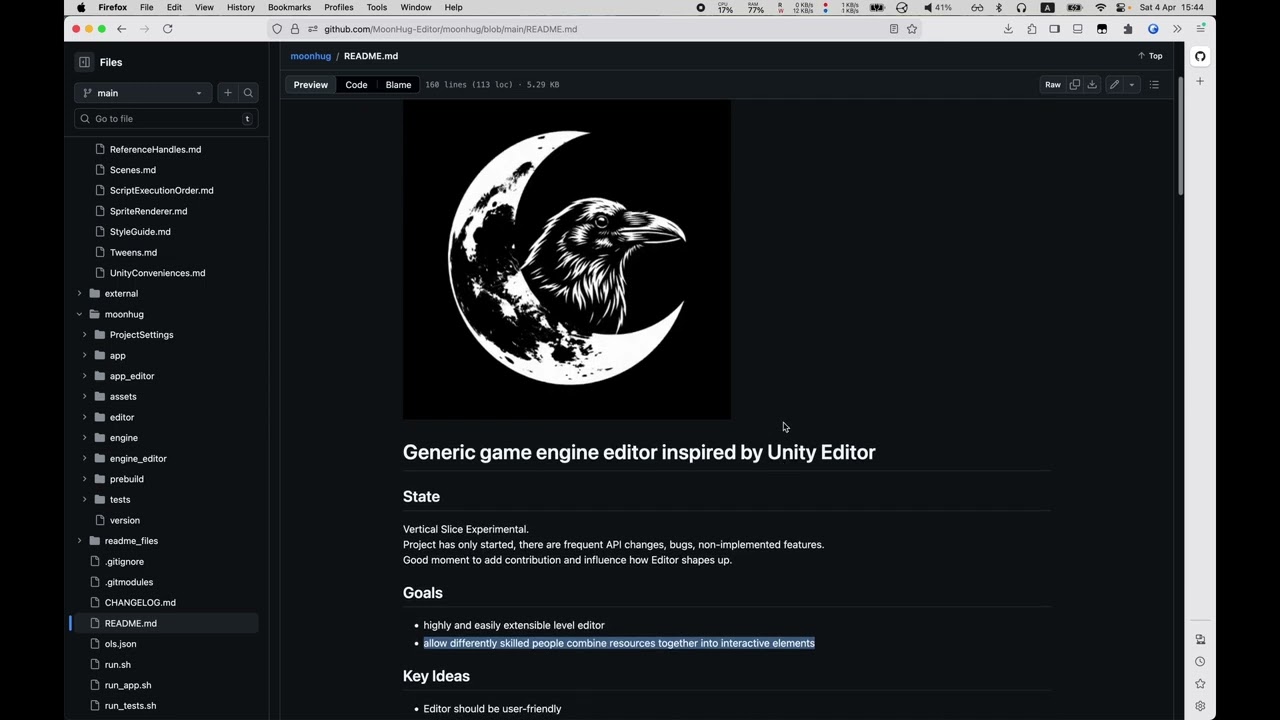Show more toolbar items chevrons

point(1177,29)
